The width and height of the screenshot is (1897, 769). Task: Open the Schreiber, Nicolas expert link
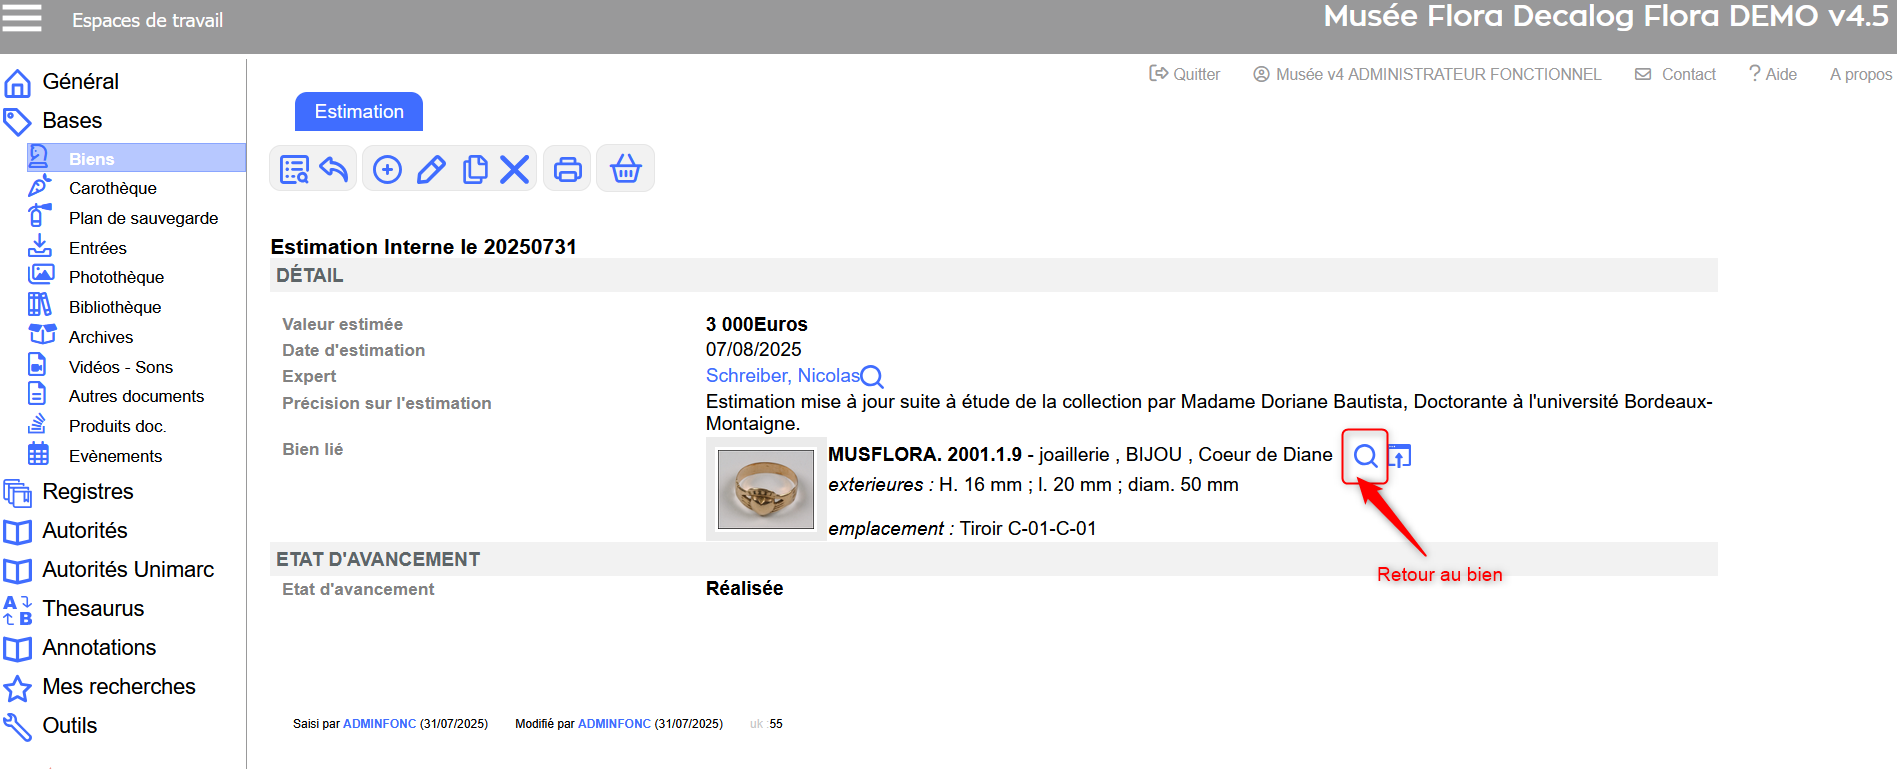click(x=782, y=376)
